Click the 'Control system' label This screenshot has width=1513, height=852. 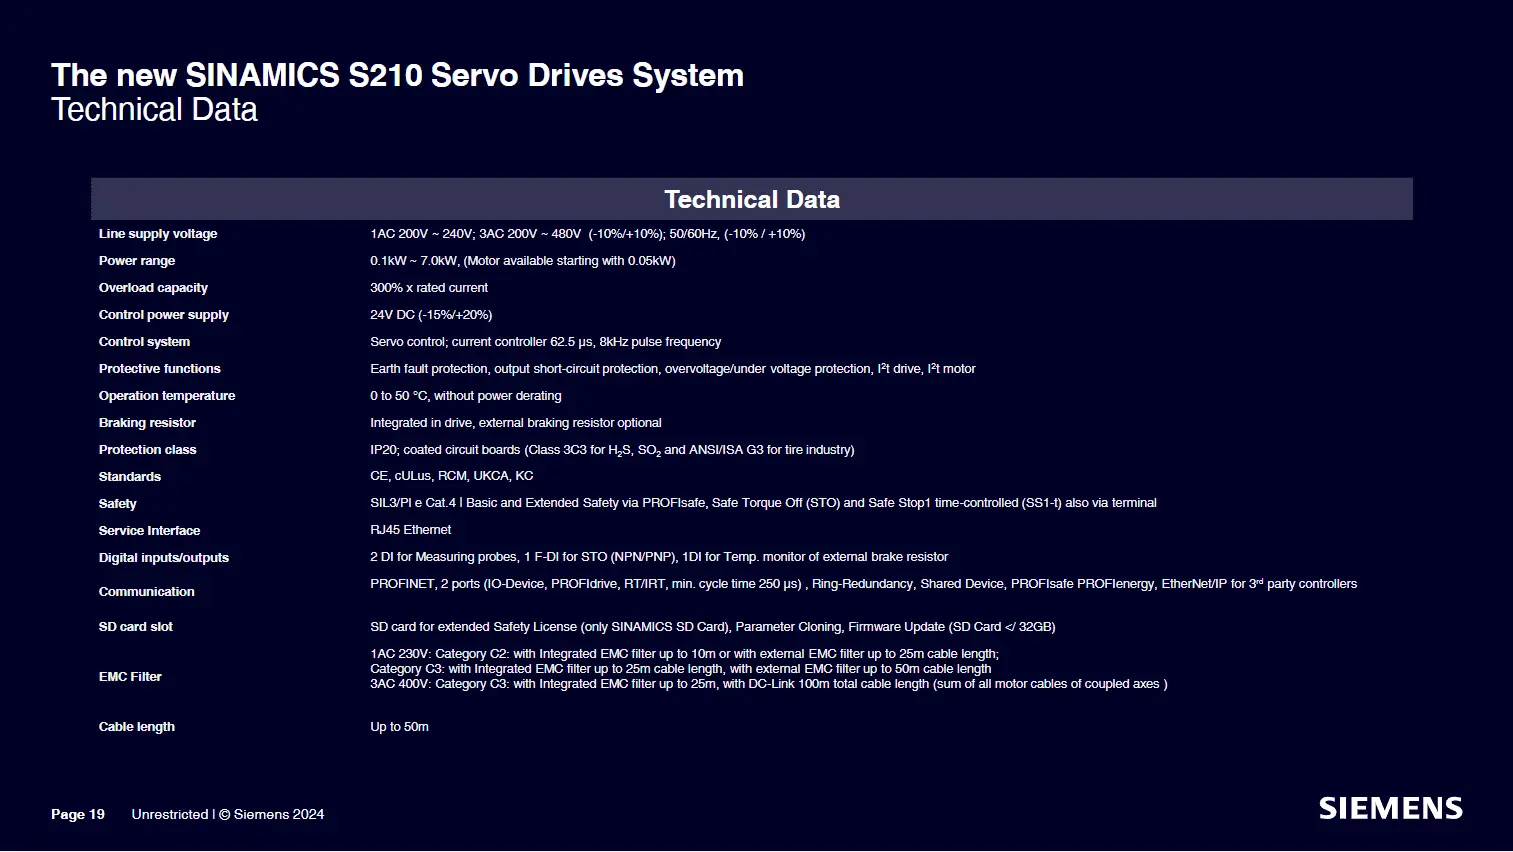coord(144,342)
